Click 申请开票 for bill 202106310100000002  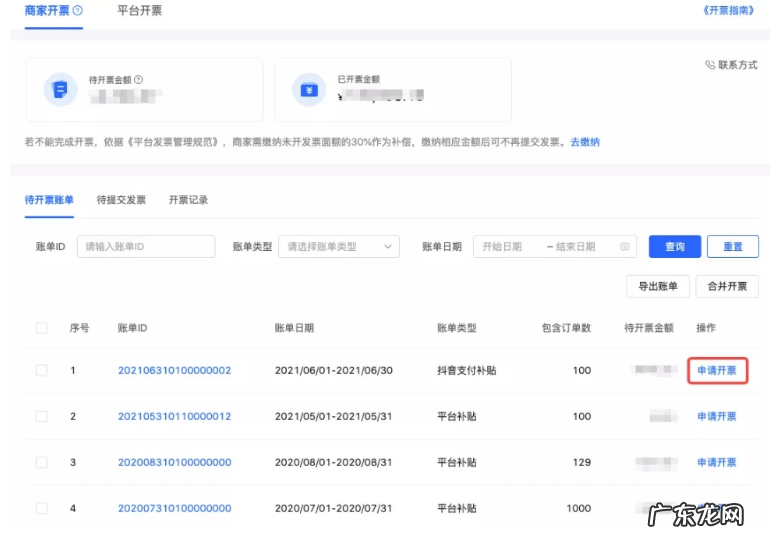[x=717, y=370]
